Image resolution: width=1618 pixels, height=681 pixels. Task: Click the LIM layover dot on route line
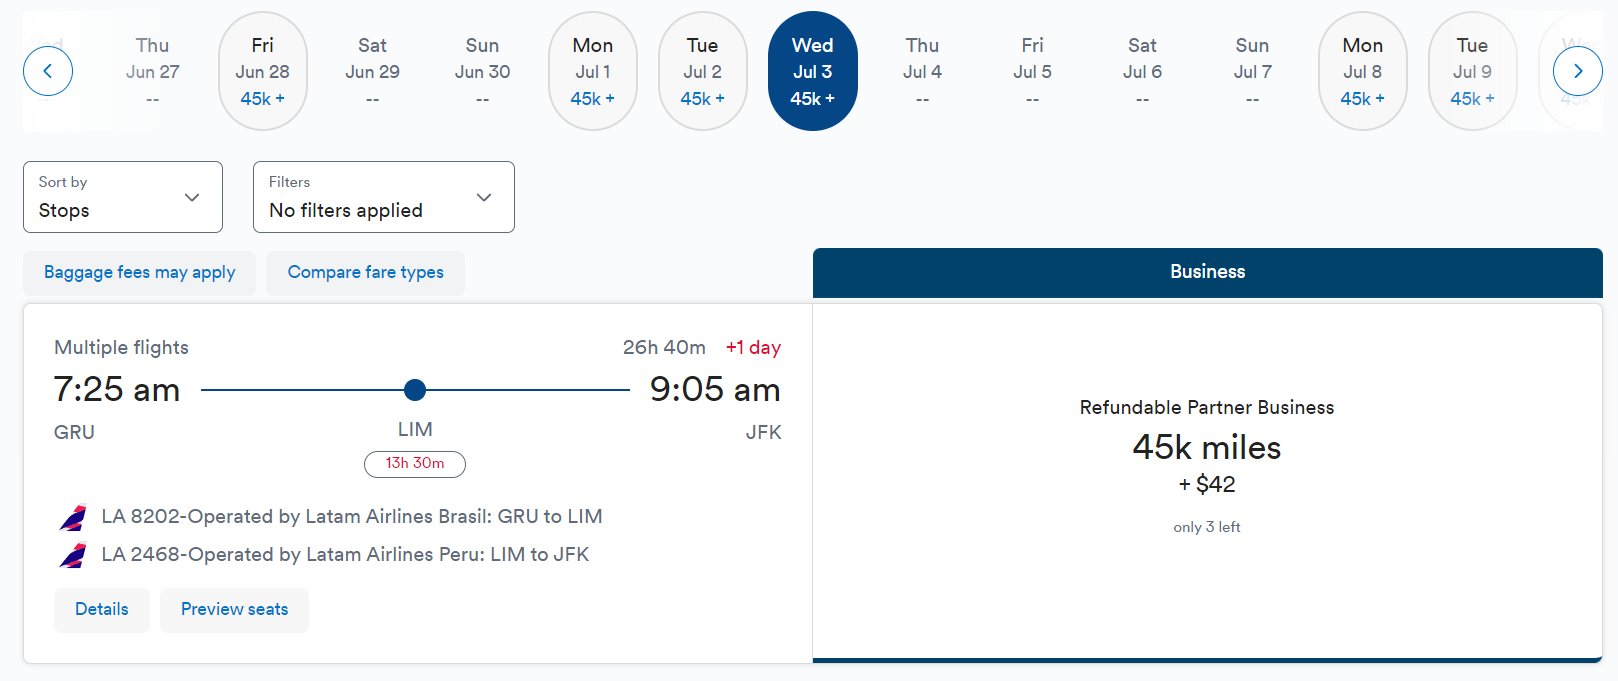point(415,390)
